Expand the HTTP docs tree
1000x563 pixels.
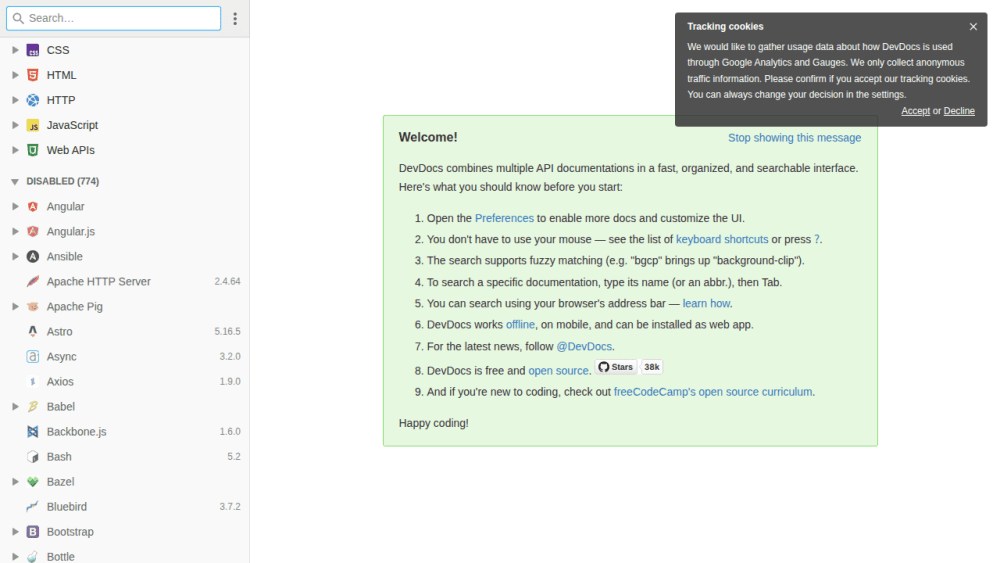(15, 100)
